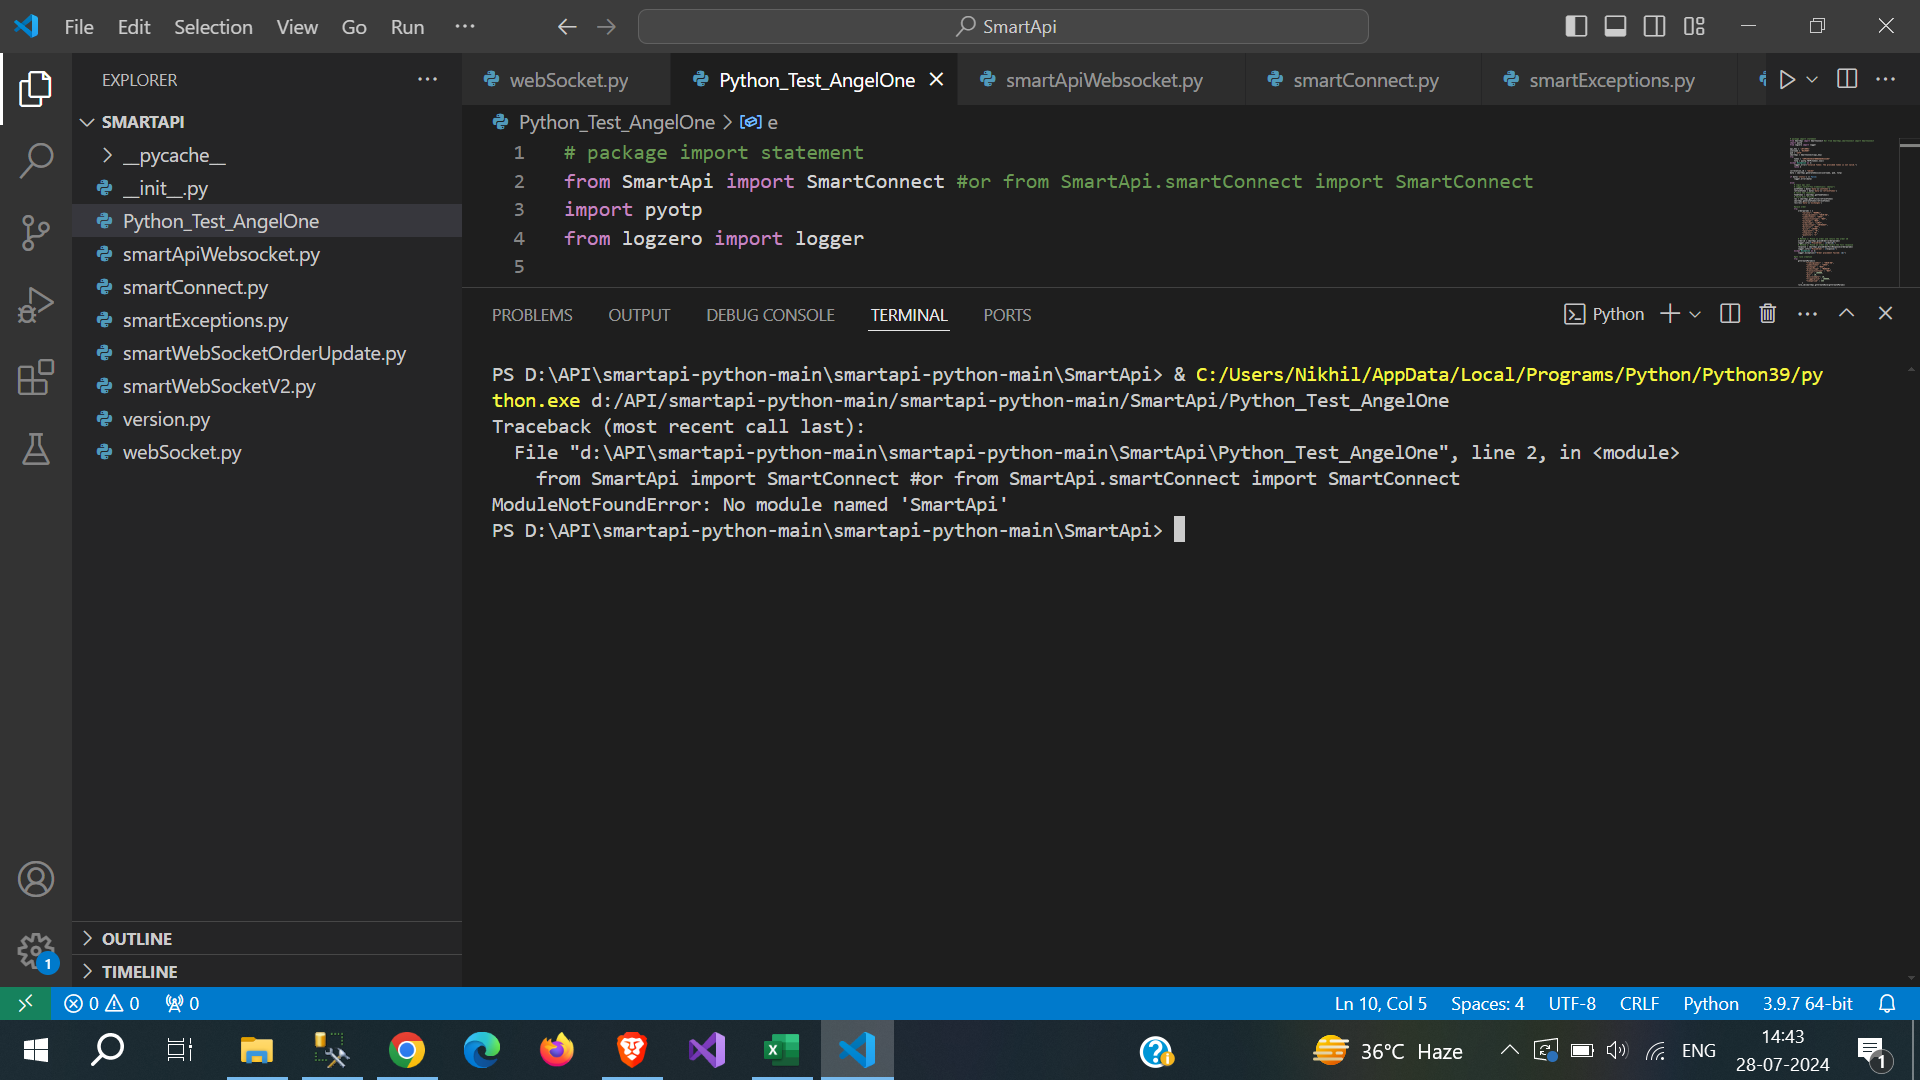The height and width of the screenshot is (1080, 1920).
Task: Open Run and Debug view
Action: pyautogui.click(x=36, y=305)
